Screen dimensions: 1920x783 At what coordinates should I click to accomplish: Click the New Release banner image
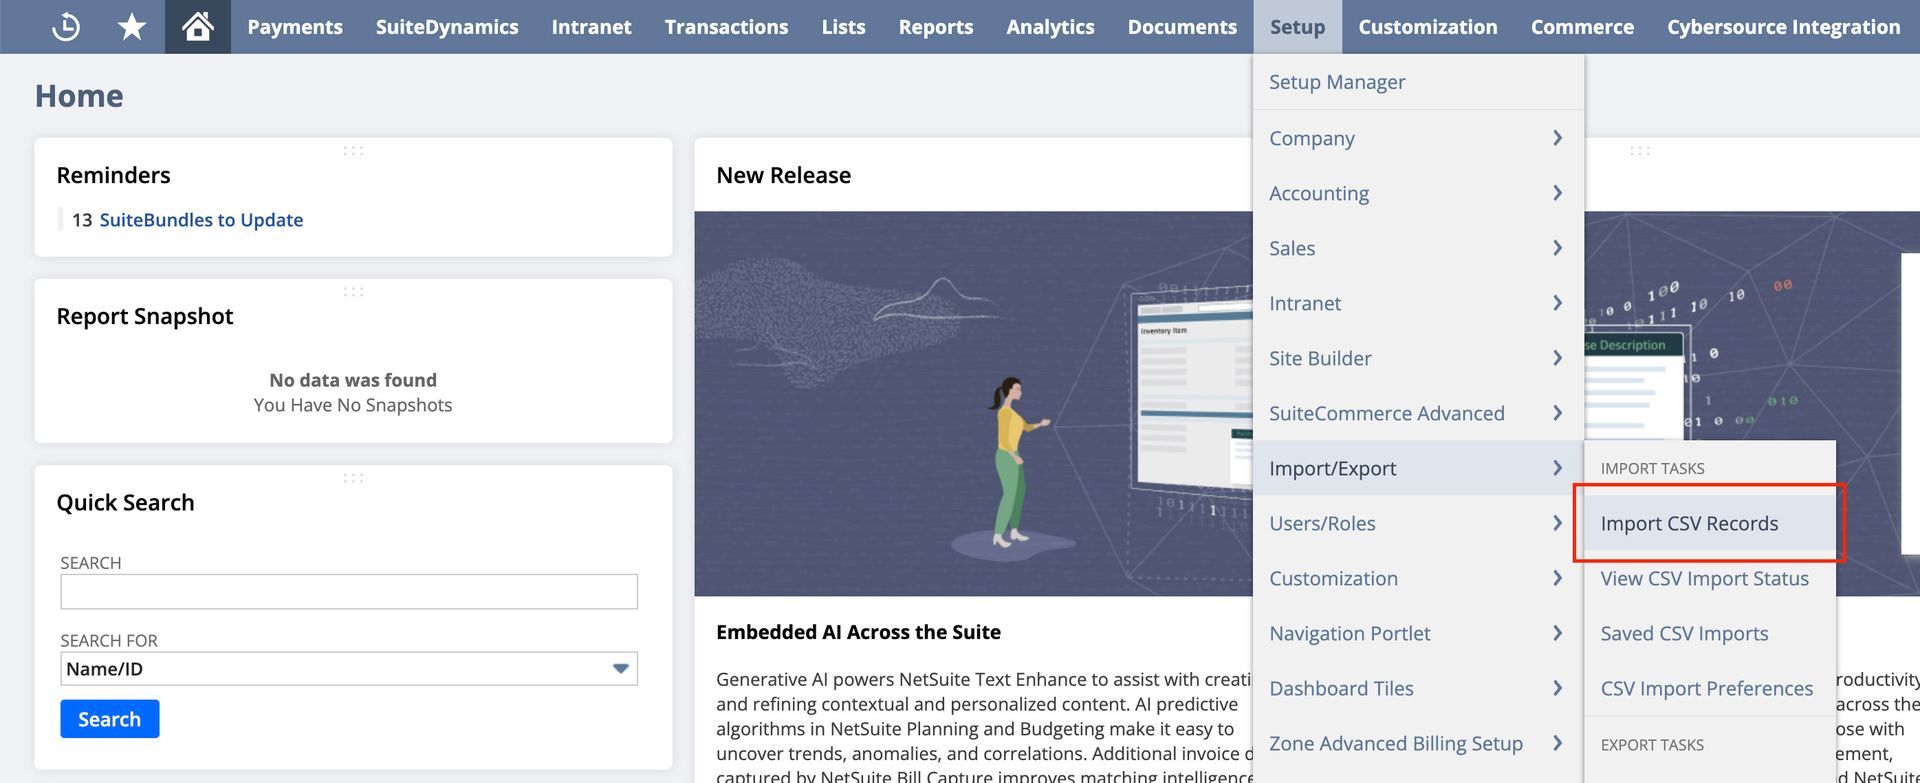pyautogui.click(x=973, y=403)
